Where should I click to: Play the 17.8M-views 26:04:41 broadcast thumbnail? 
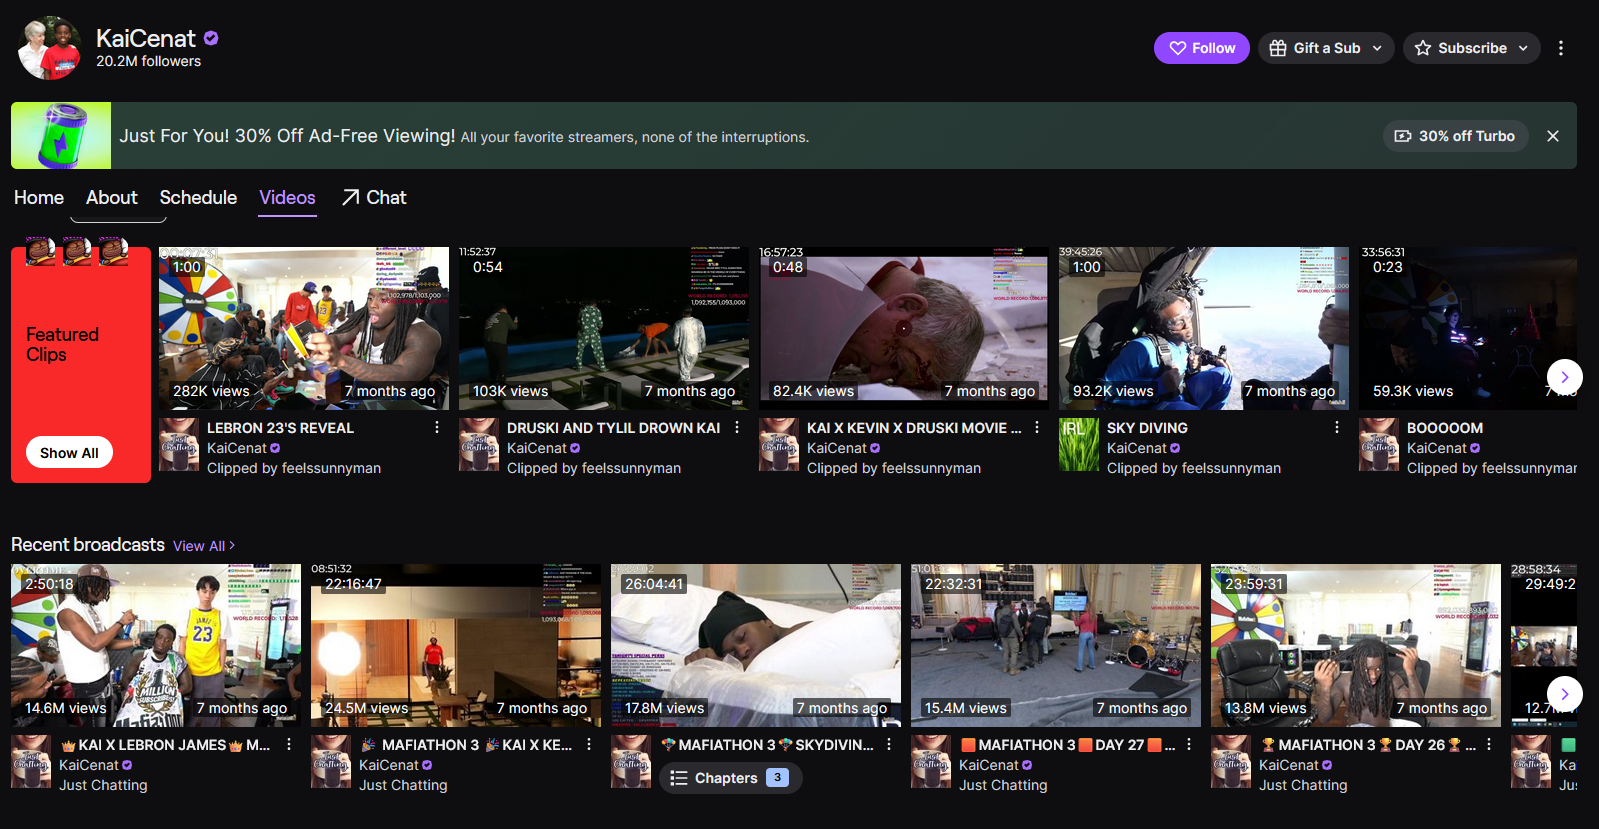tap(756, 645)
